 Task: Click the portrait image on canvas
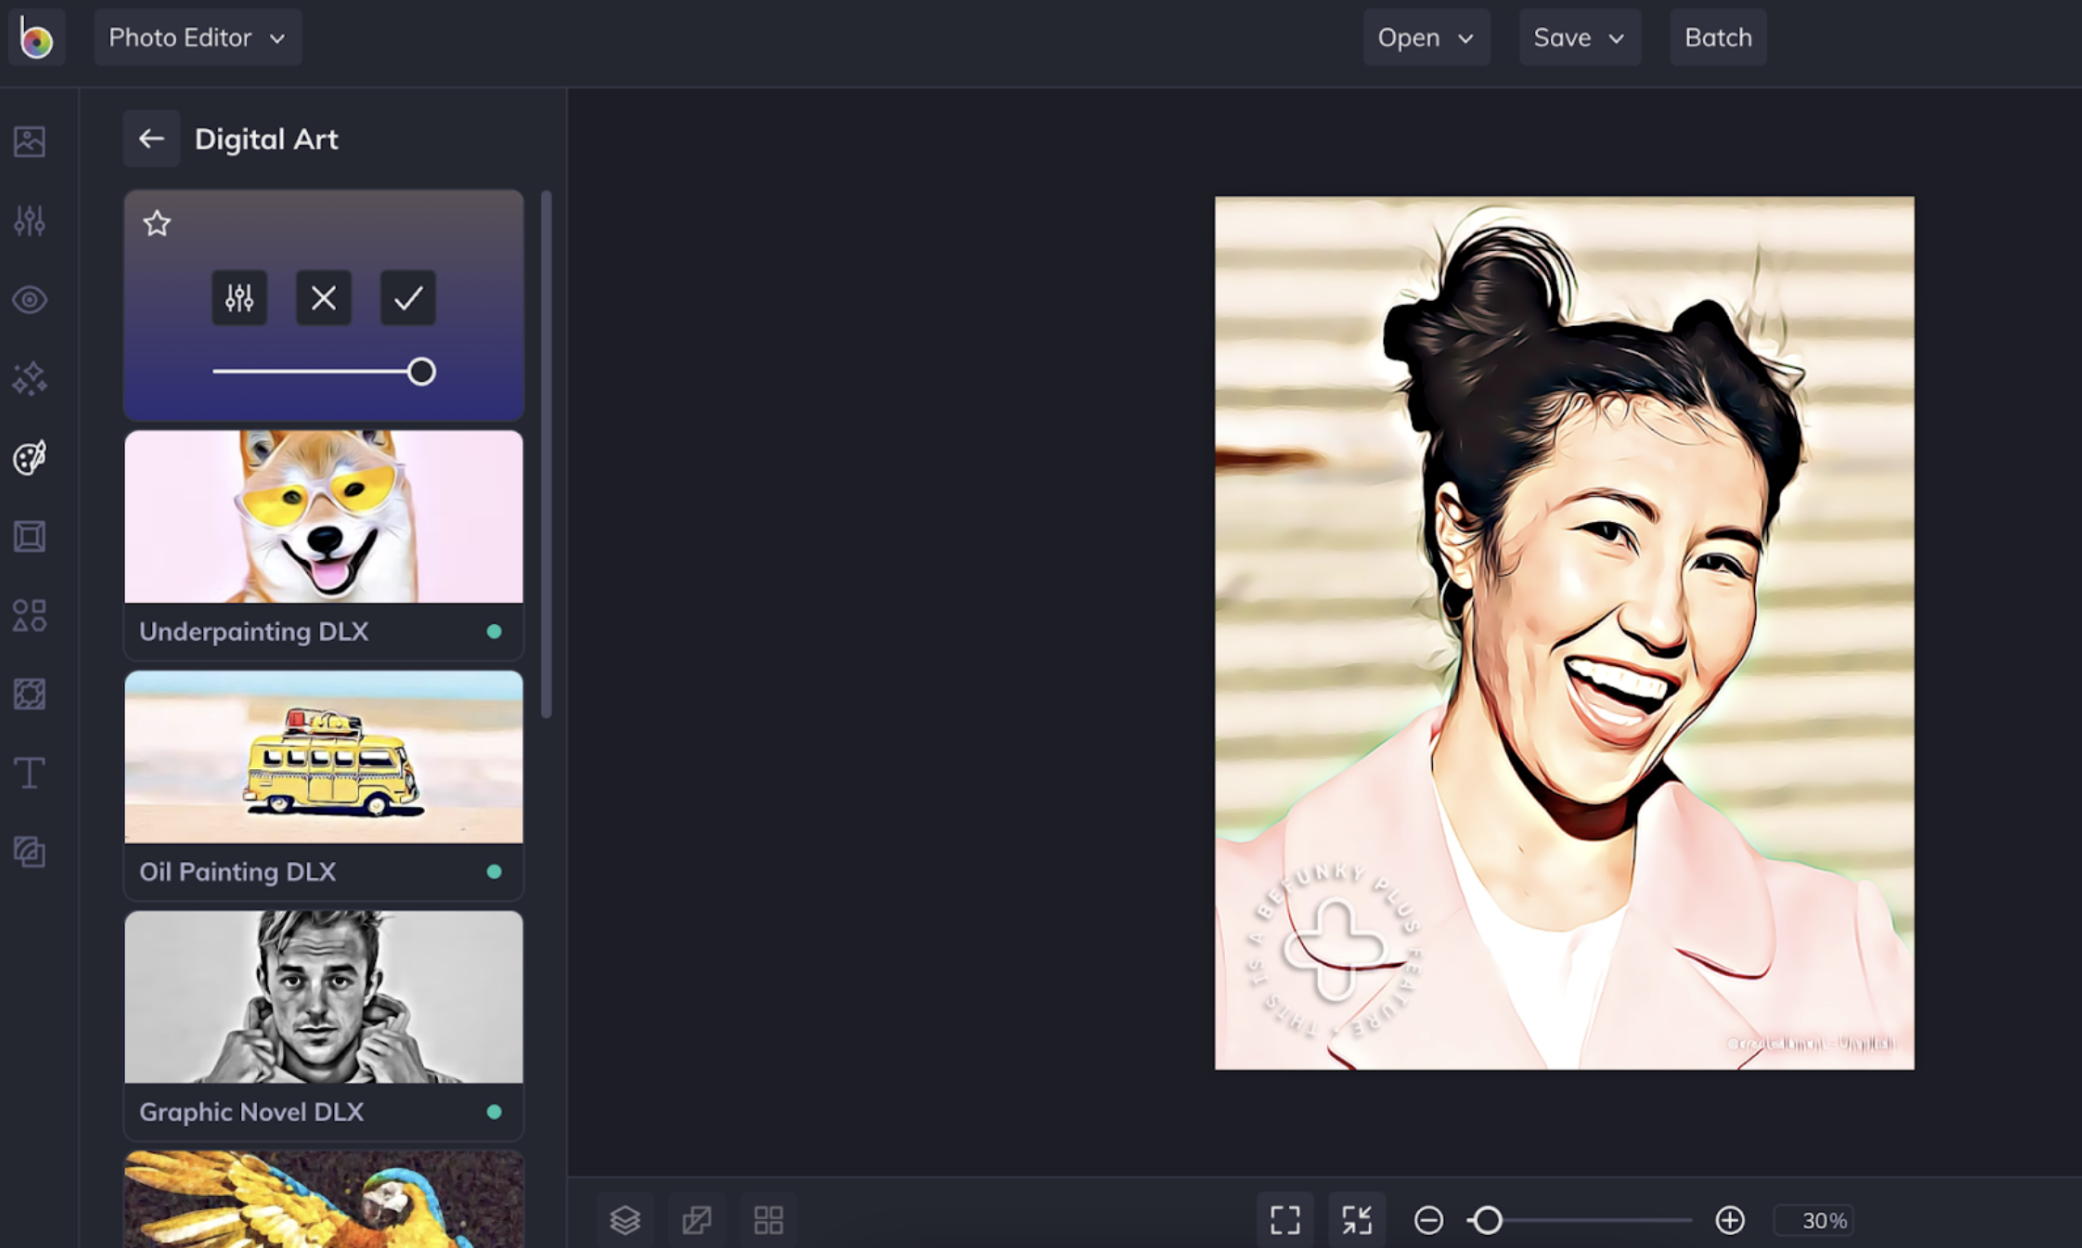1564,633
